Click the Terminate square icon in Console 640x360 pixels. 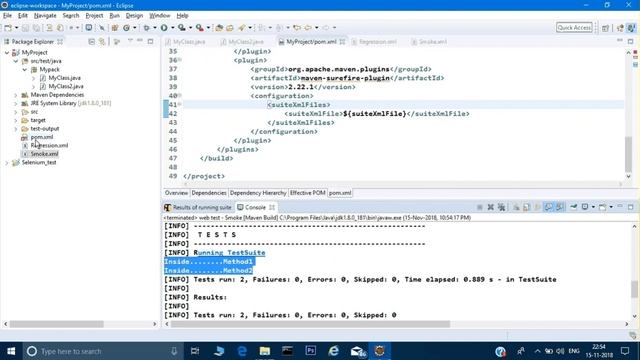tap(480, 207)
